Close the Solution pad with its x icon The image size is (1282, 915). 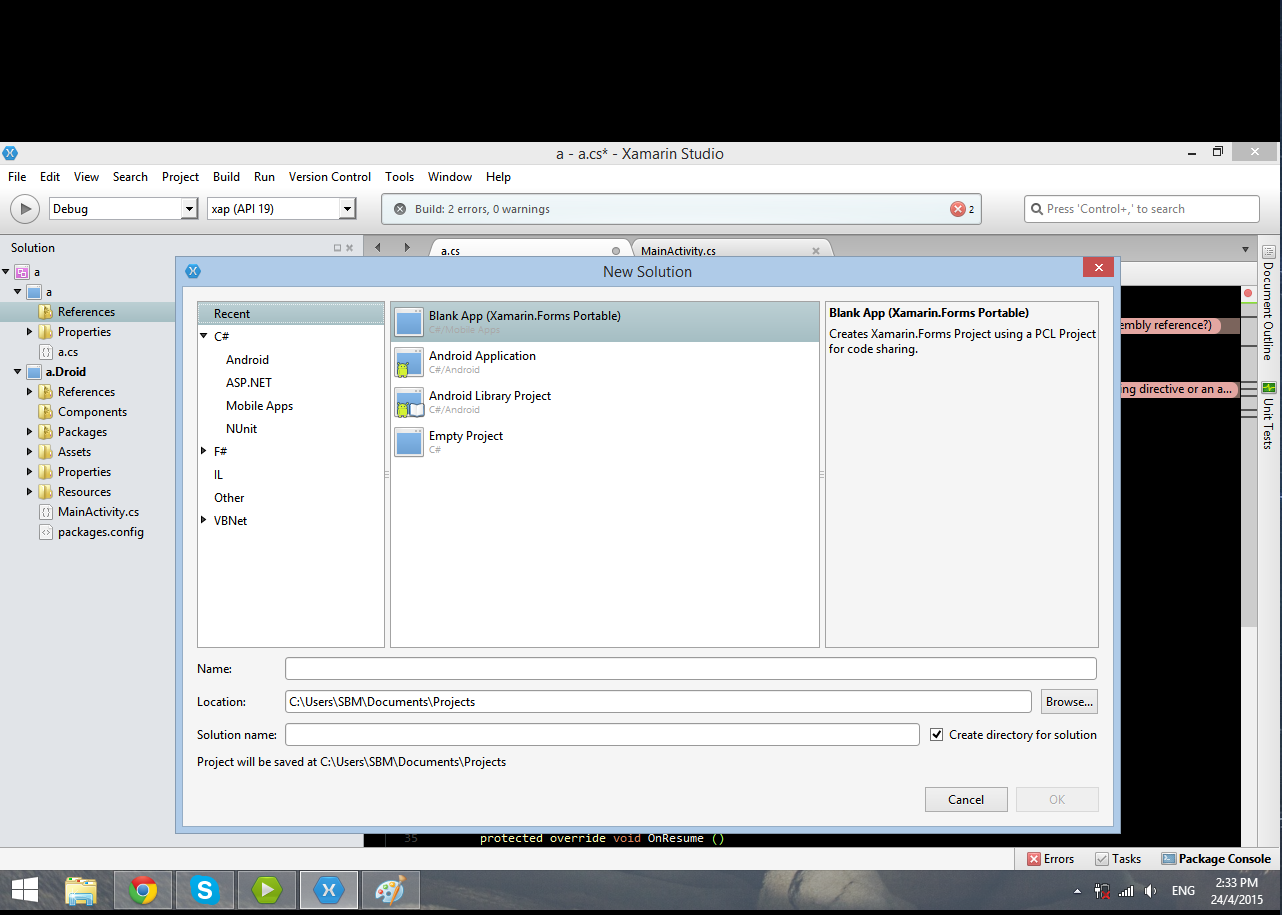(x=350, y=248)
